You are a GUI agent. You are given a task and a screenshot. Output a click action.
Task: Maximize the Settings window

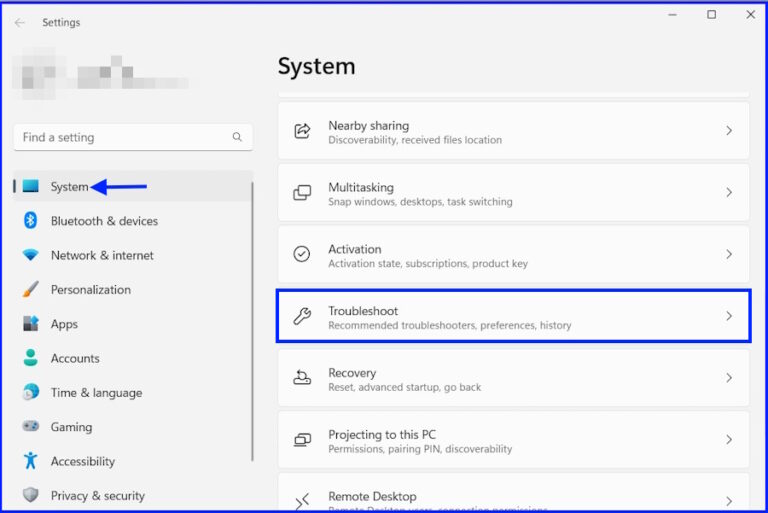click(712, 15)
